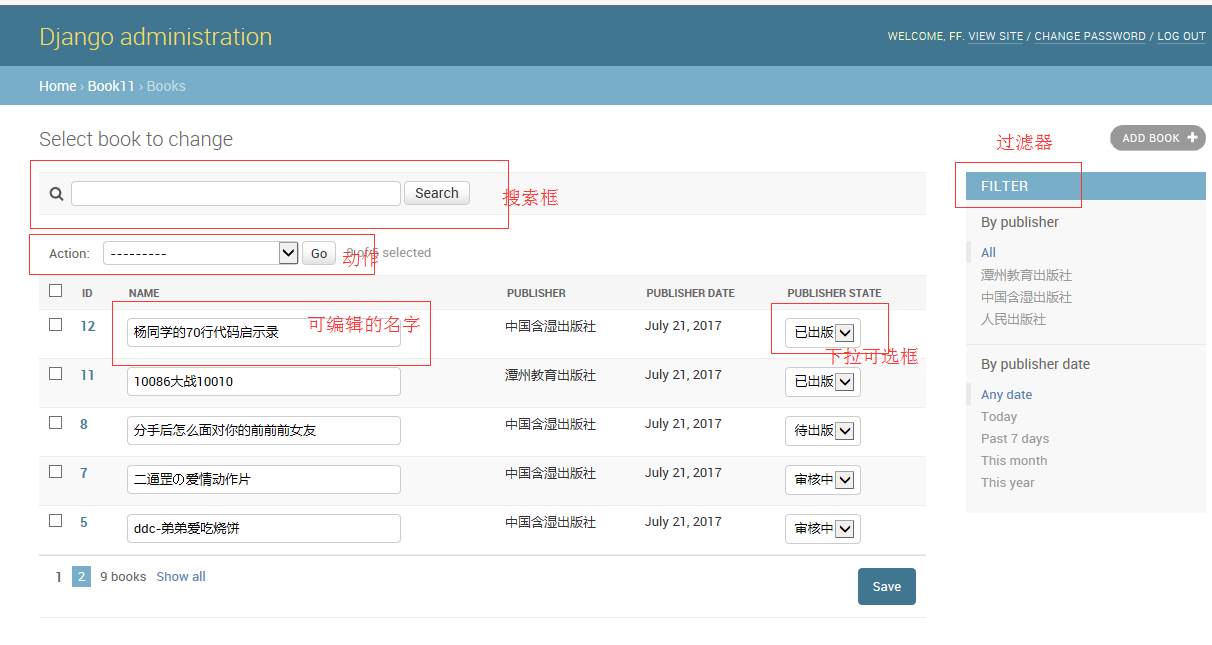Toggle the select-all books checkbox
Viewport: 1212px width, 645px height.
(x=56, y=291)
